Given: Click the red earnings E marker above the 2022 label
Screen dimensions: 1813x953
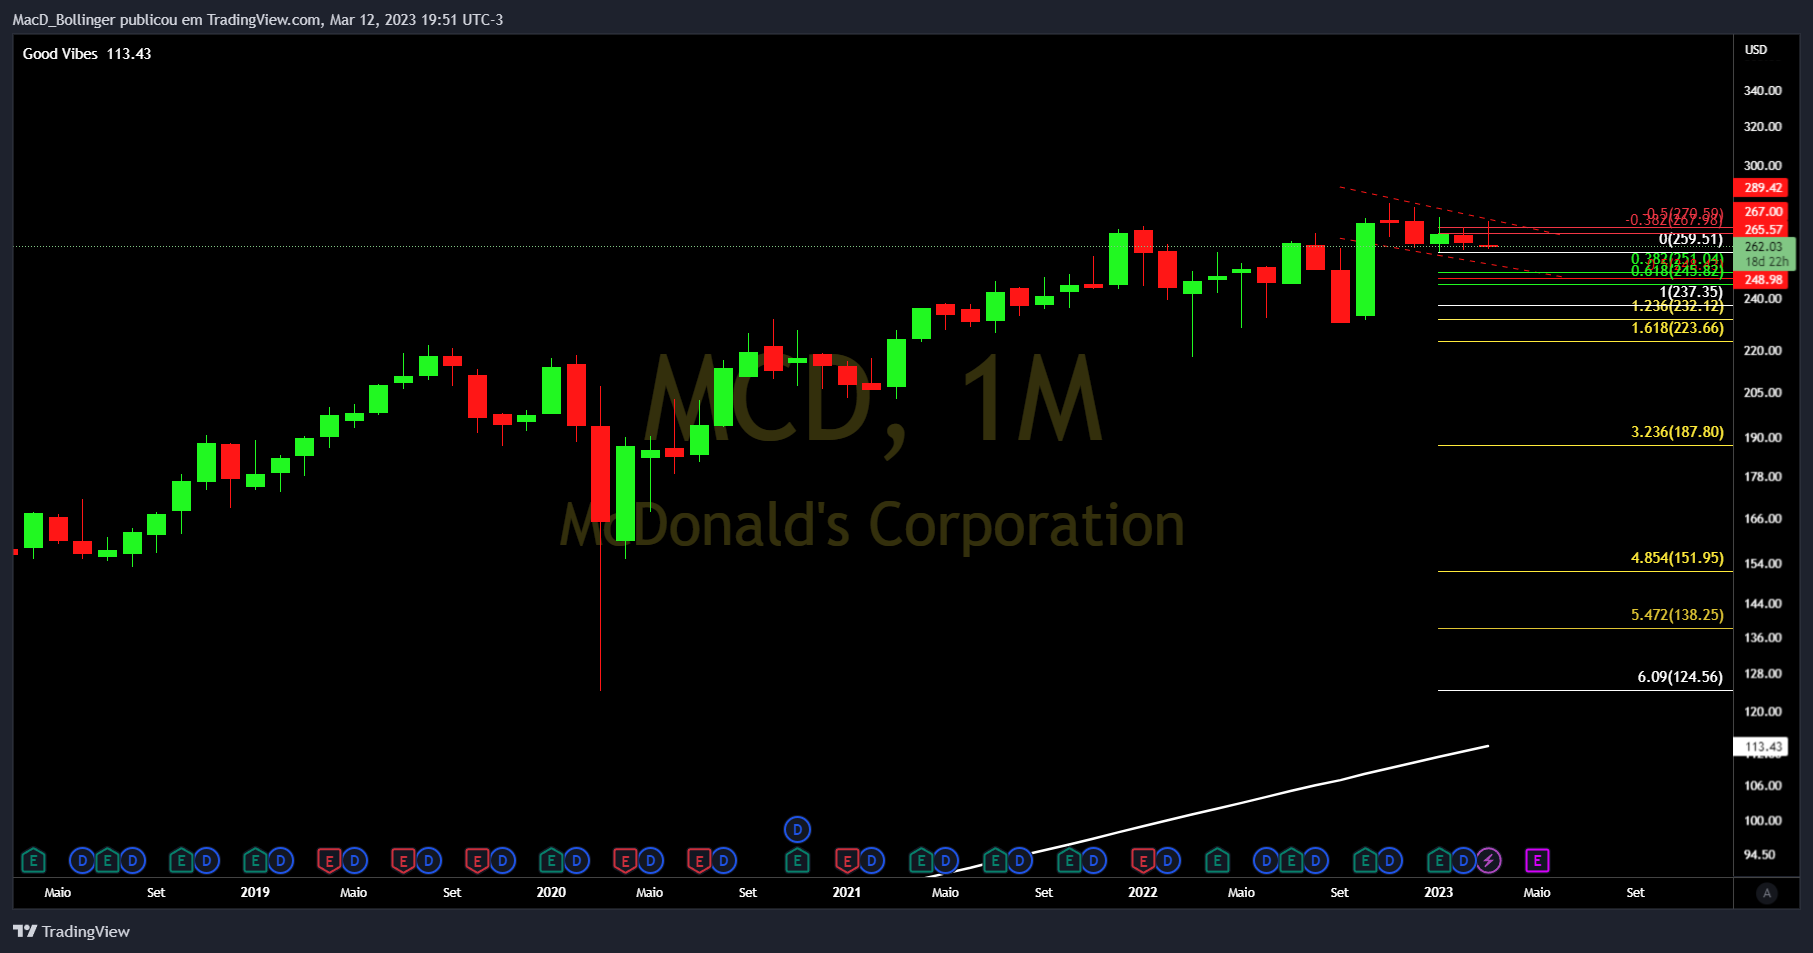Looking at the screenshot, I should pyautogui.click(x=1143, y=860).
